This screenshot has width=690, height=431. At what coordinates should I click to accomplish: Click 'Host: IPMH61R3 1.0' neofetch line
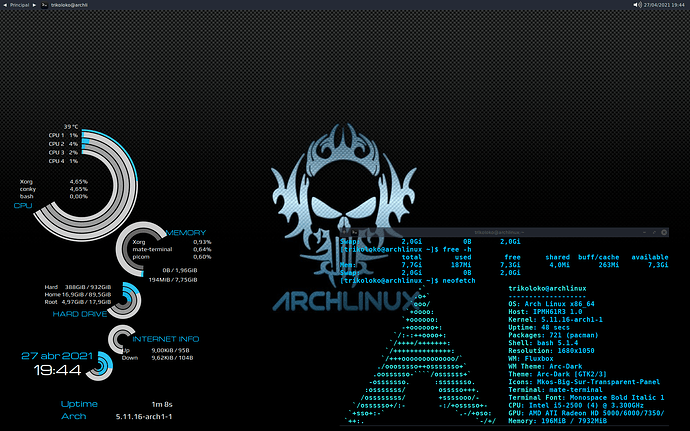pyautogui.click(x=545, y=312)
